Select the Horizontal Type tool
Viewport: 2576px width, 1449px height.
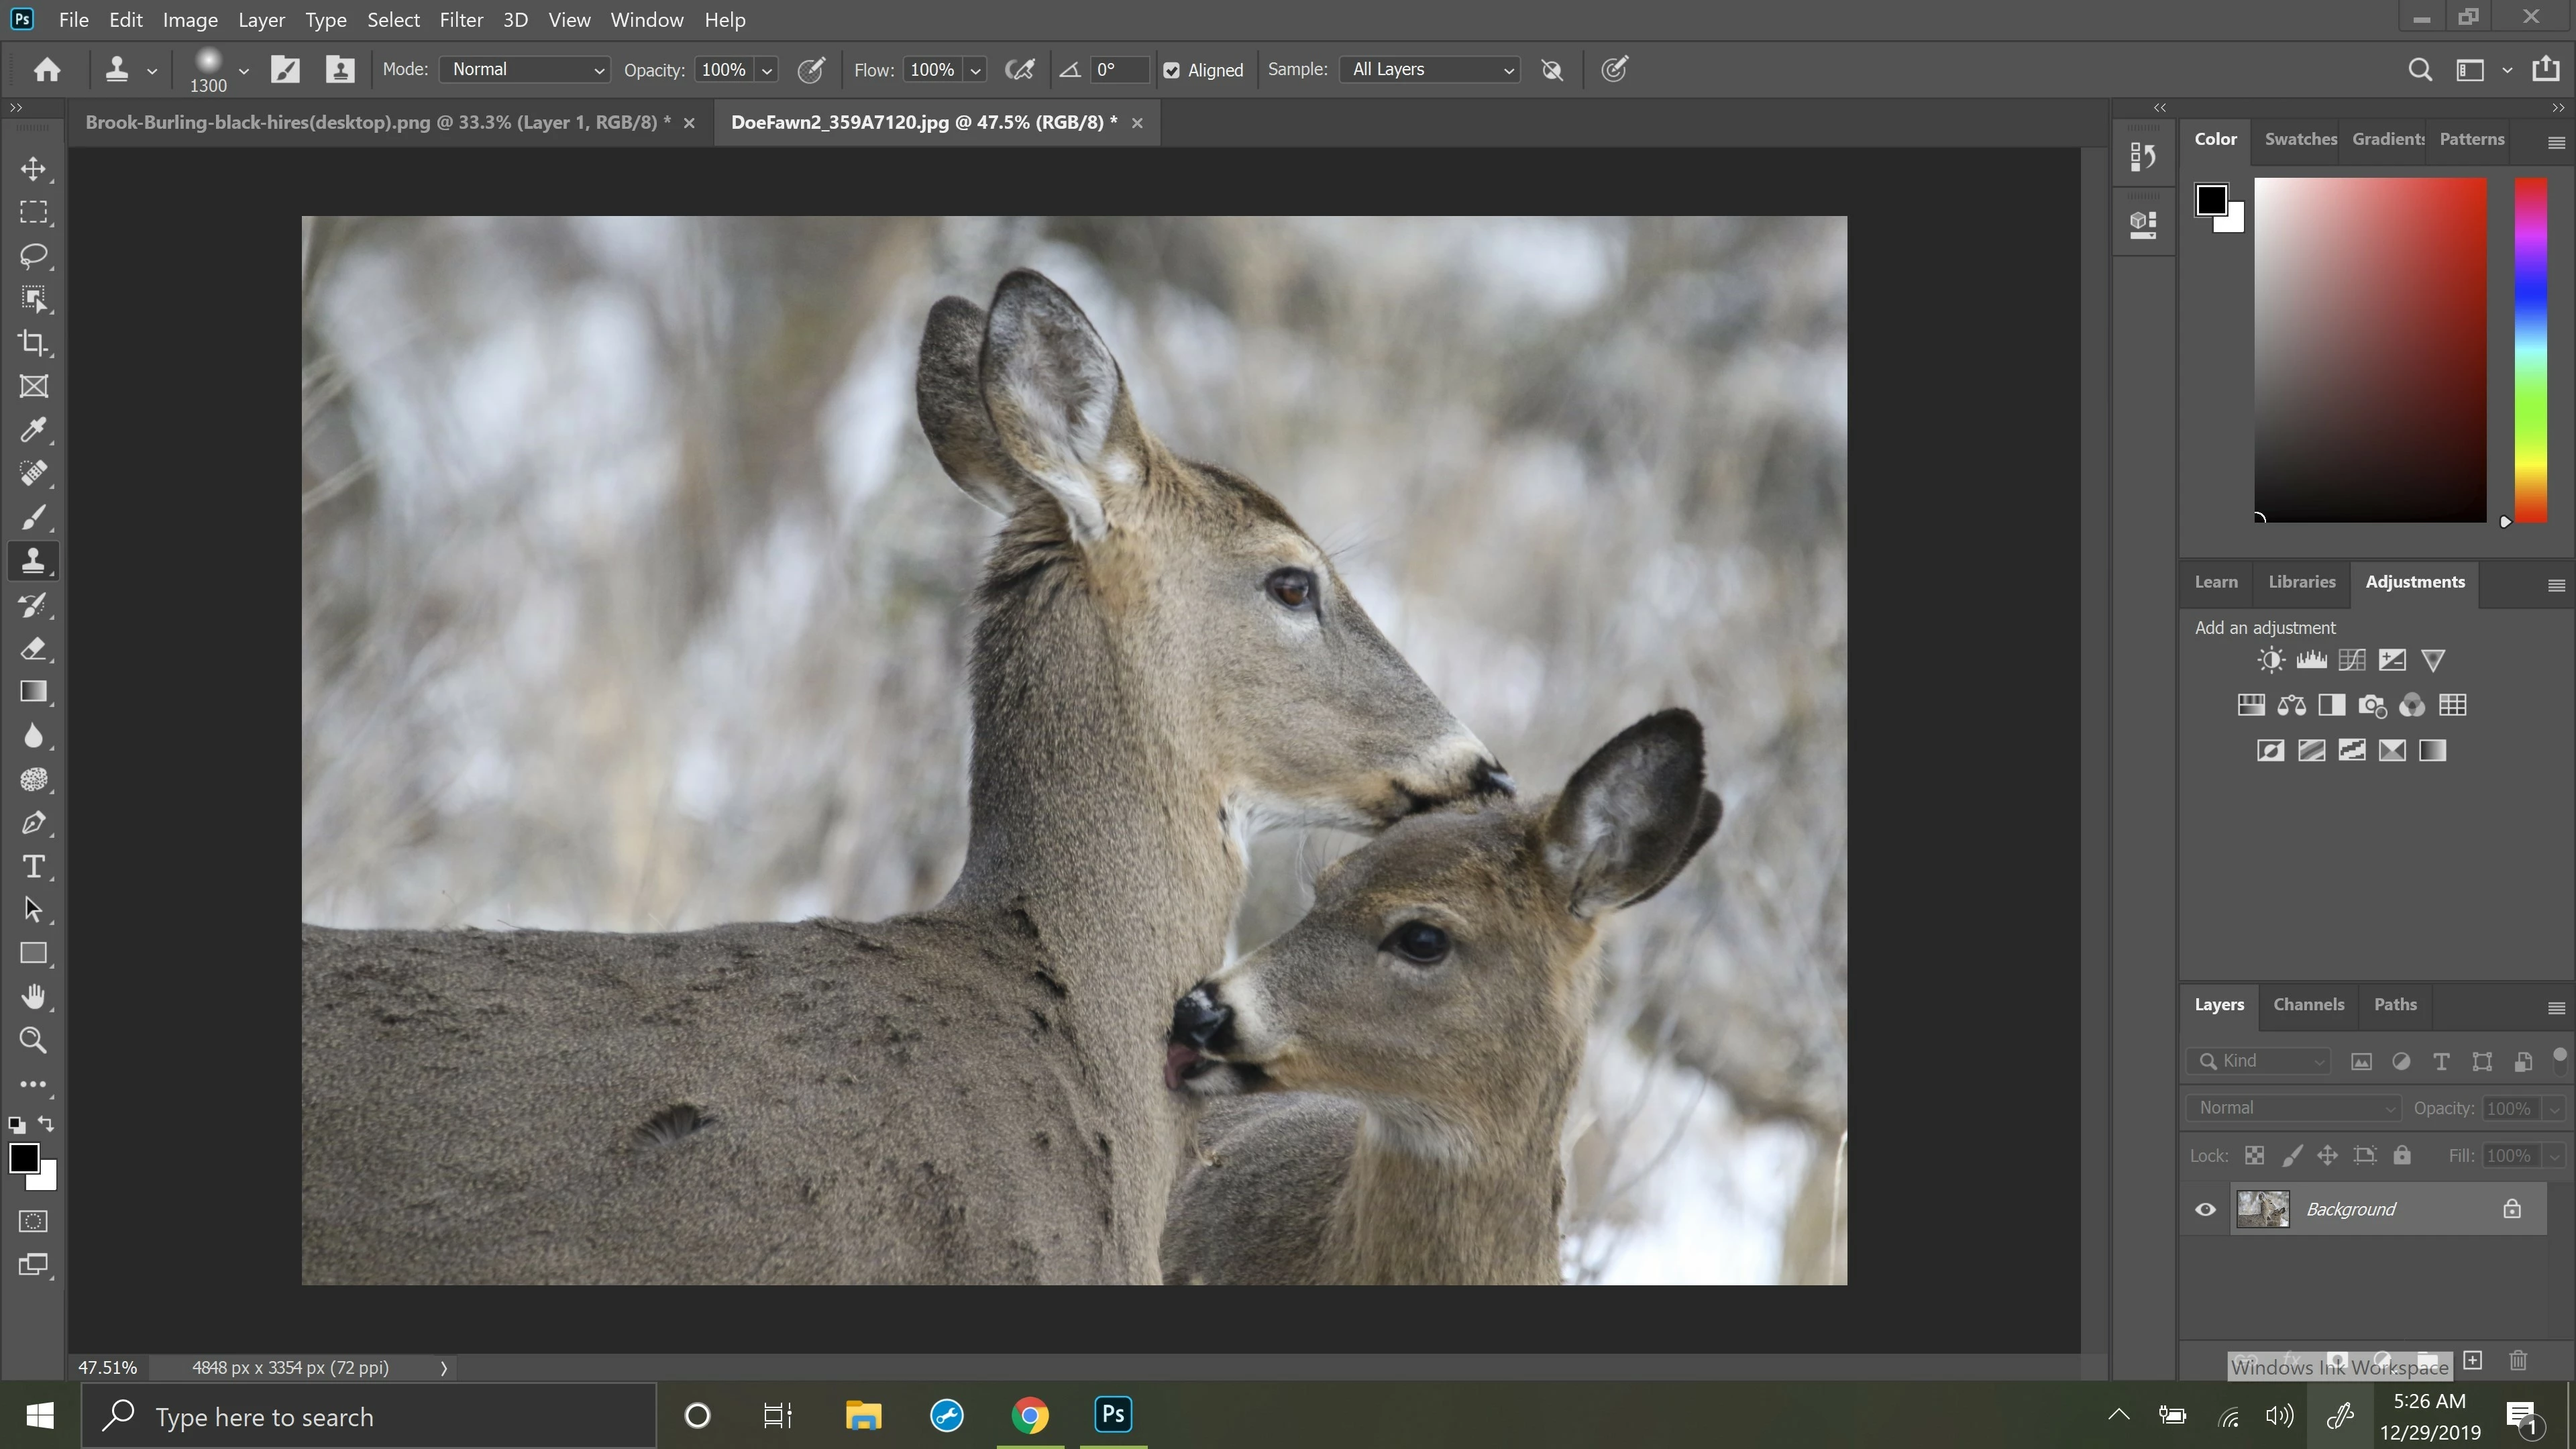[33, 866]
